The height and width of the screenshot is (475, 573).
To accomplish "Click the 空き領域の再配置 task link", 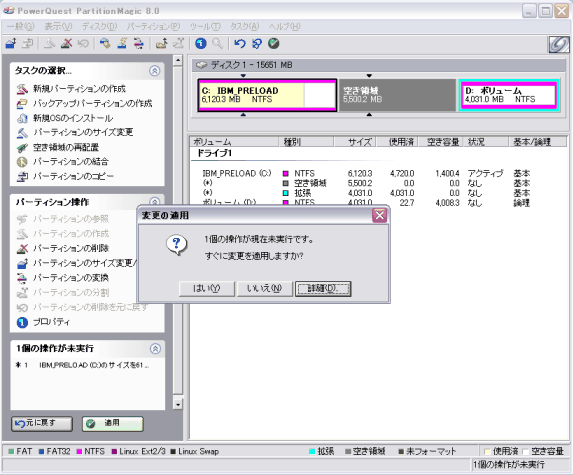I will [x=66, y=147].
